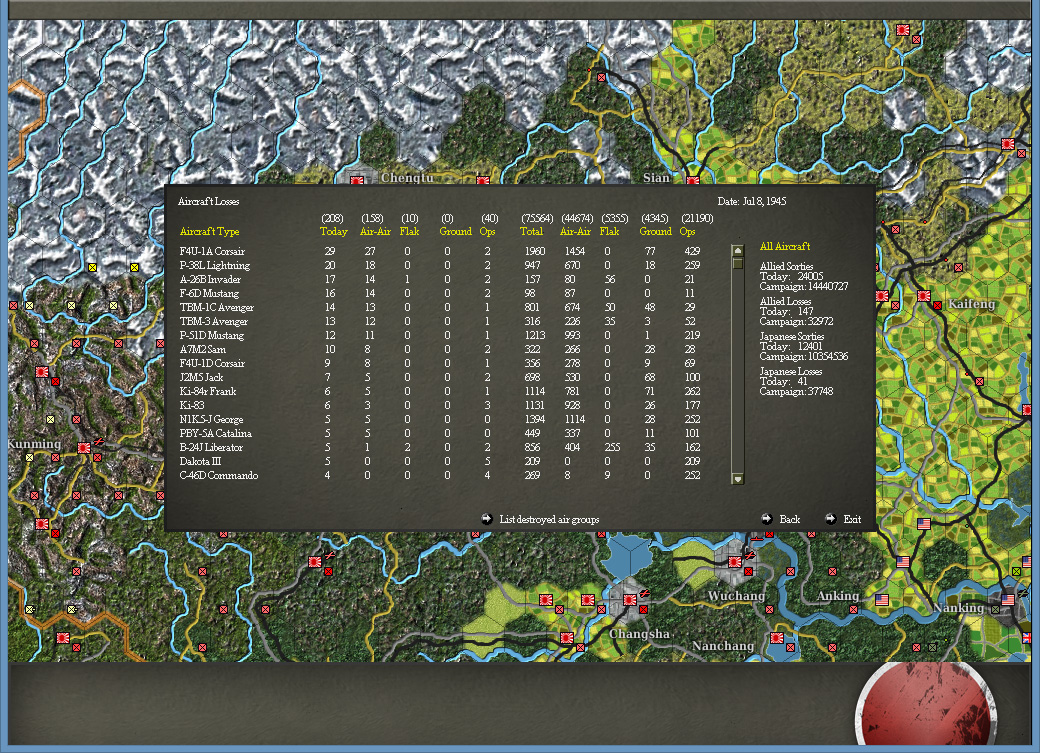Click the Nanchang city label on the map
Image resolution: width=1040 pixels, height=753 pixels.
click(723, 646)
